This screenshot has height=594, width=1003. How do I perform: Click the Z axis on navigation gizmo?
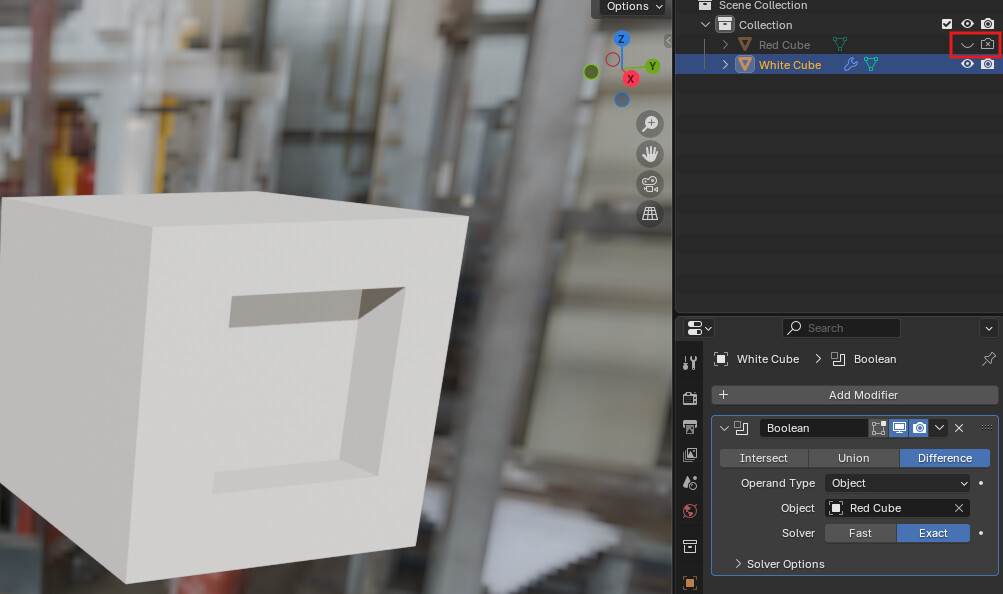click(x=620, y=39)
